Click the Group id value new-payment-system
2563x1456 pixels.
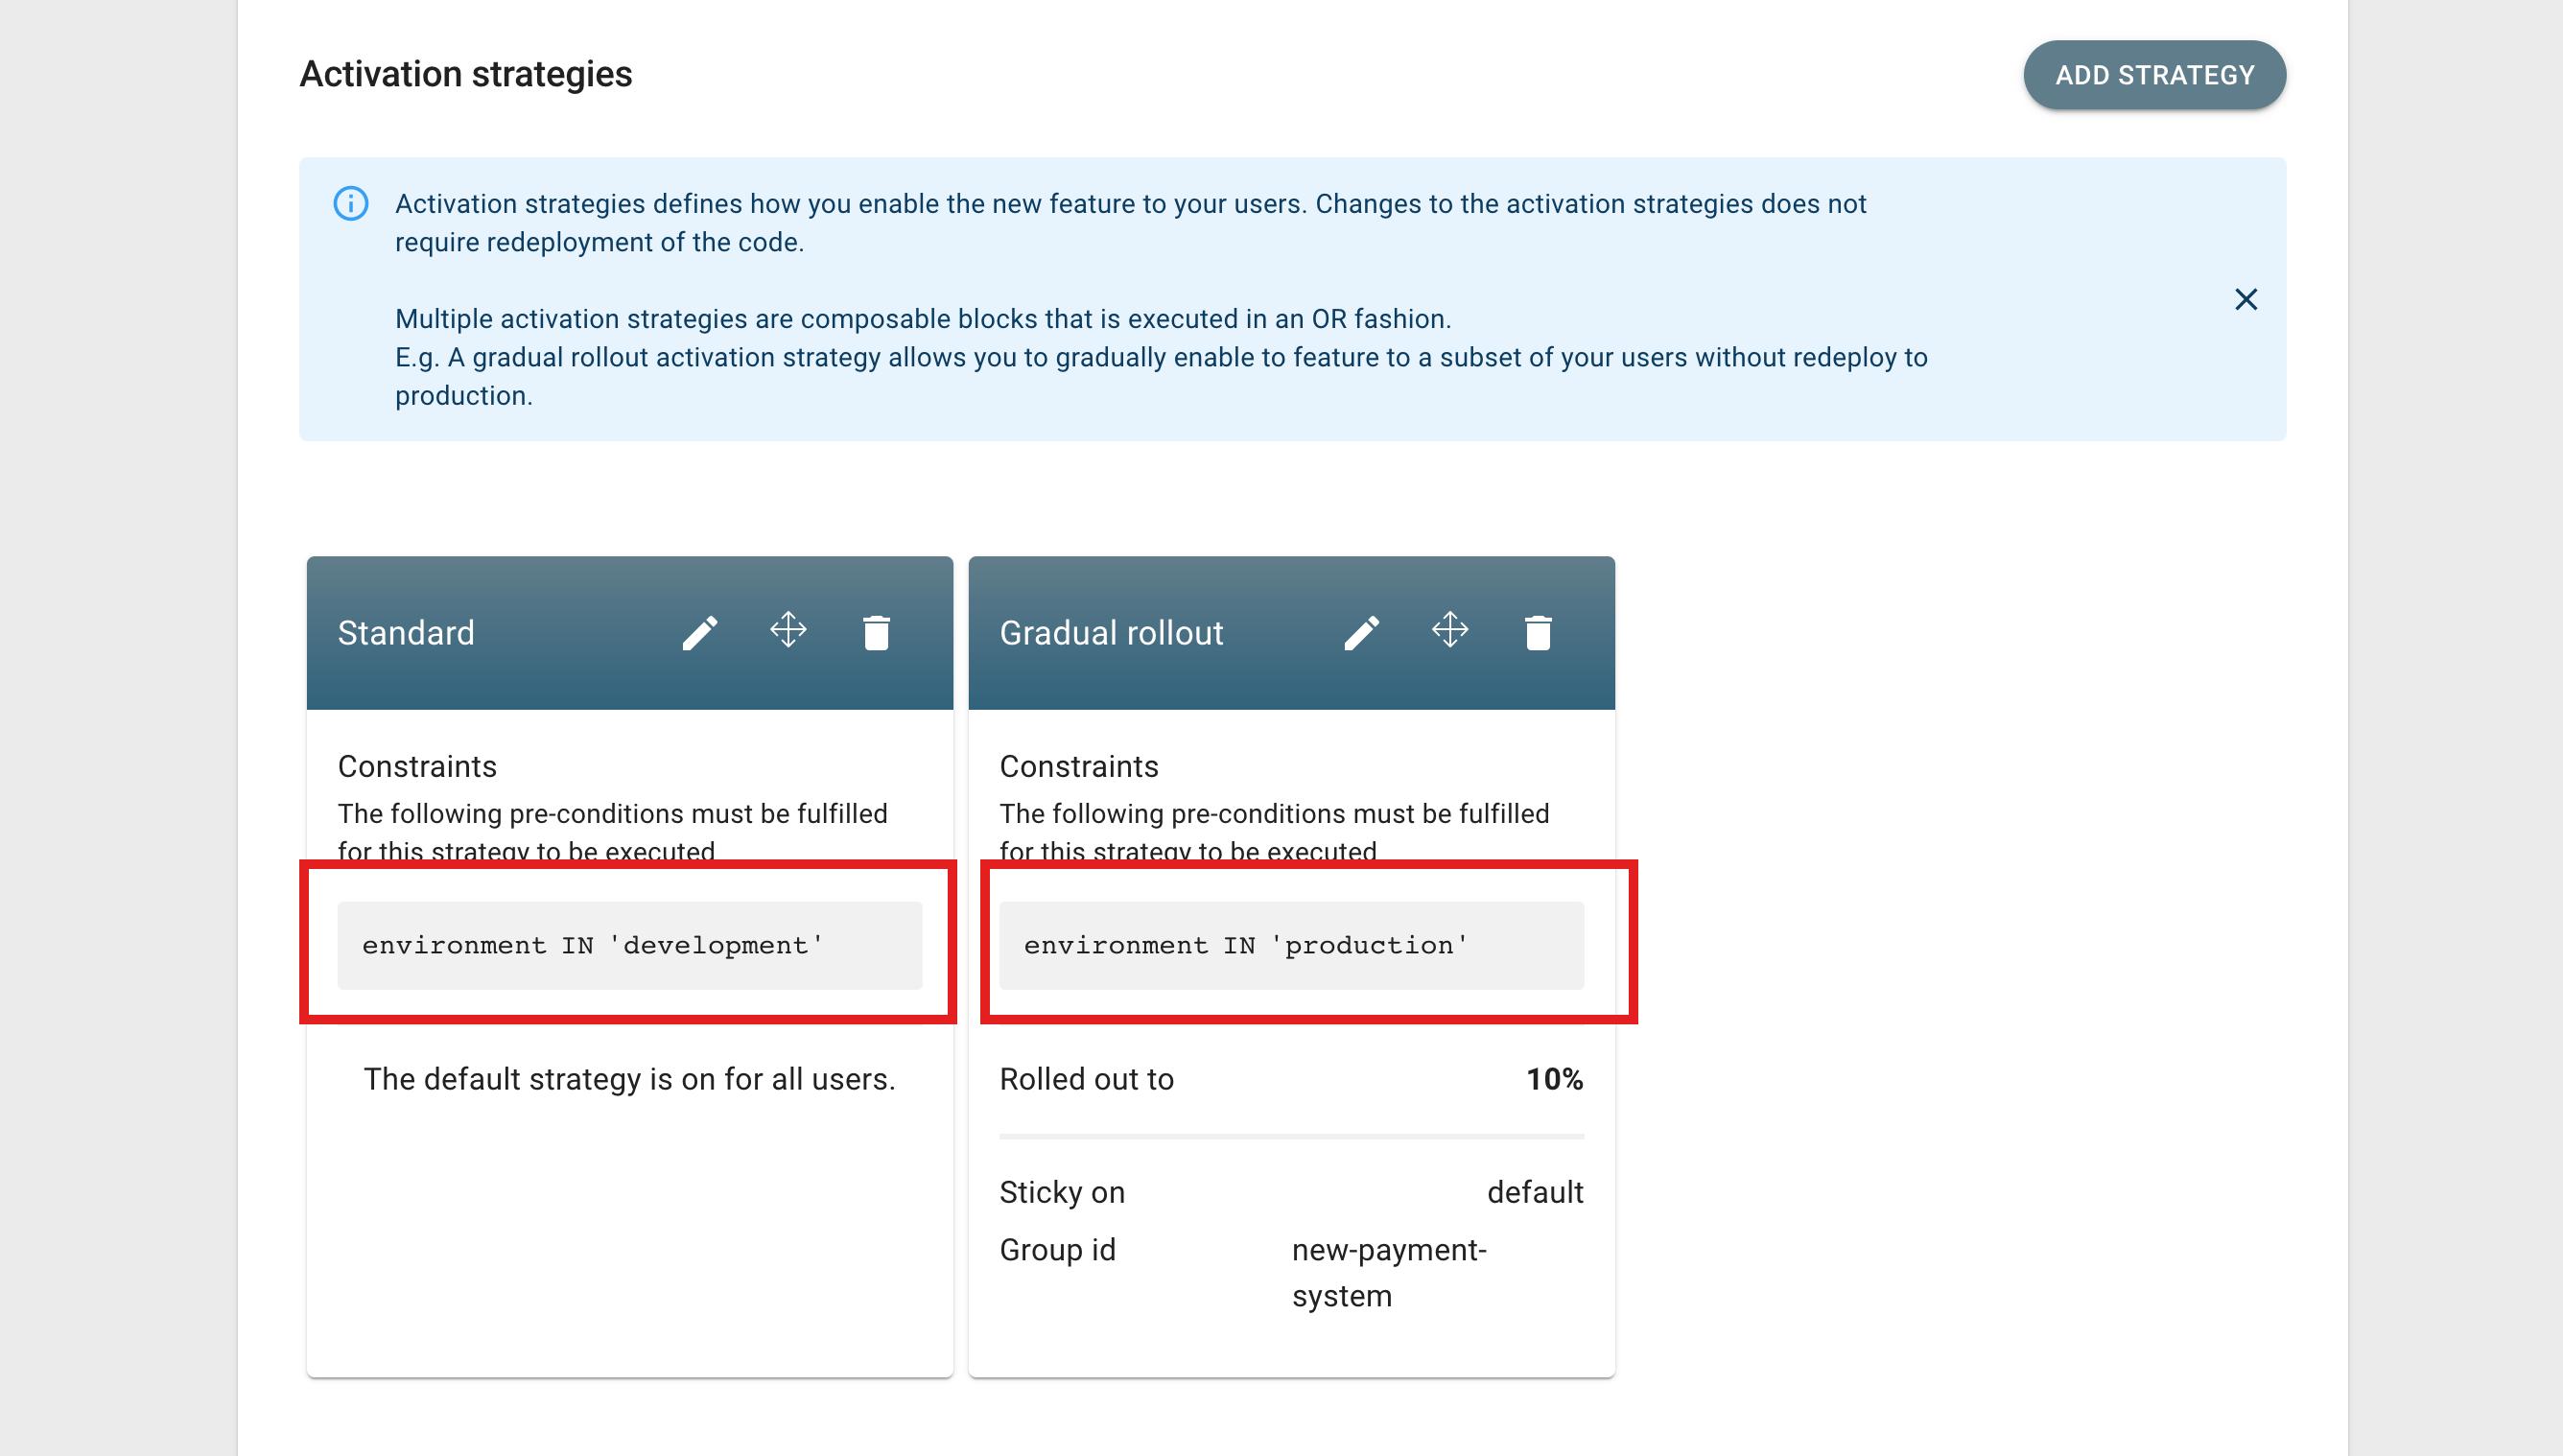point(1388,1272)
